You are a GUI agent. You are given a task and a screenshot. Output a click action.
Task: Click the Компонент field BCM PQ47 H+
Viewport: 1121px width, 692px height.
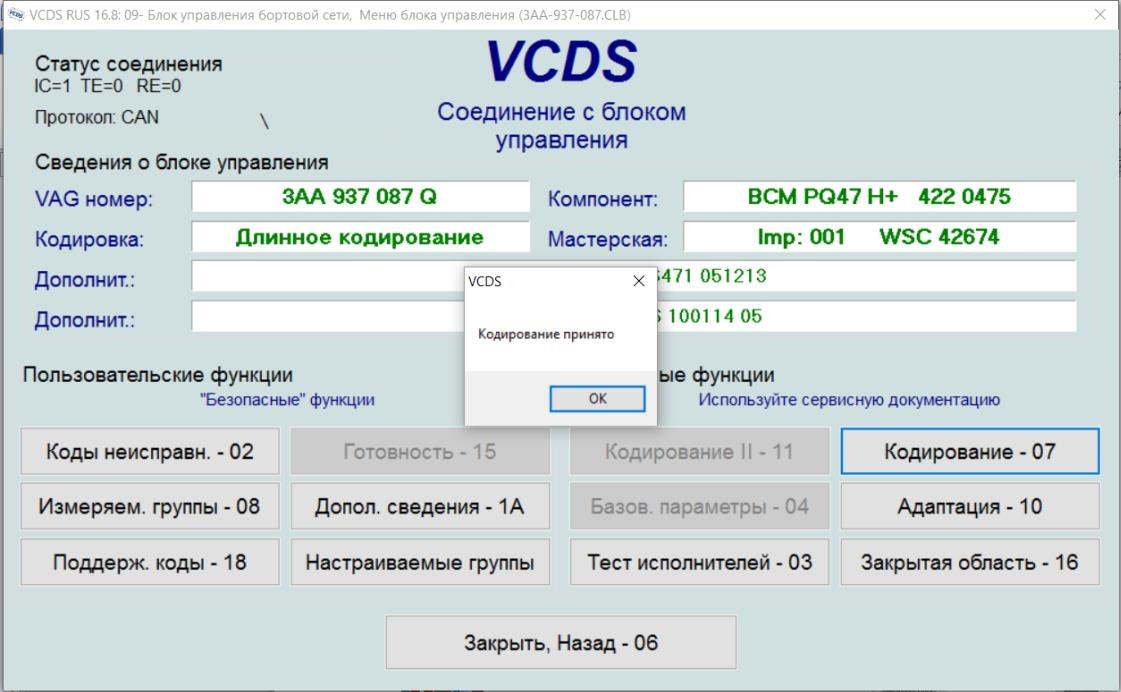(x=879, y=197)
